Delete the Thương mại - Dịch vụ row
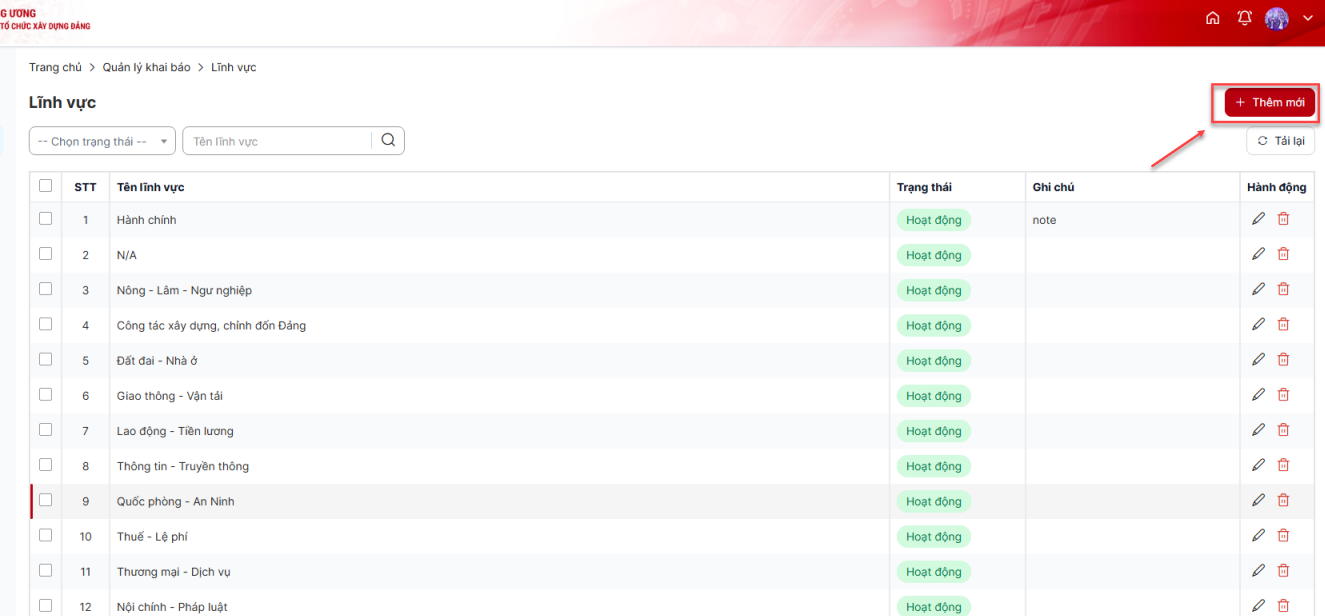1325x616 pixels. click(1283, 570)
